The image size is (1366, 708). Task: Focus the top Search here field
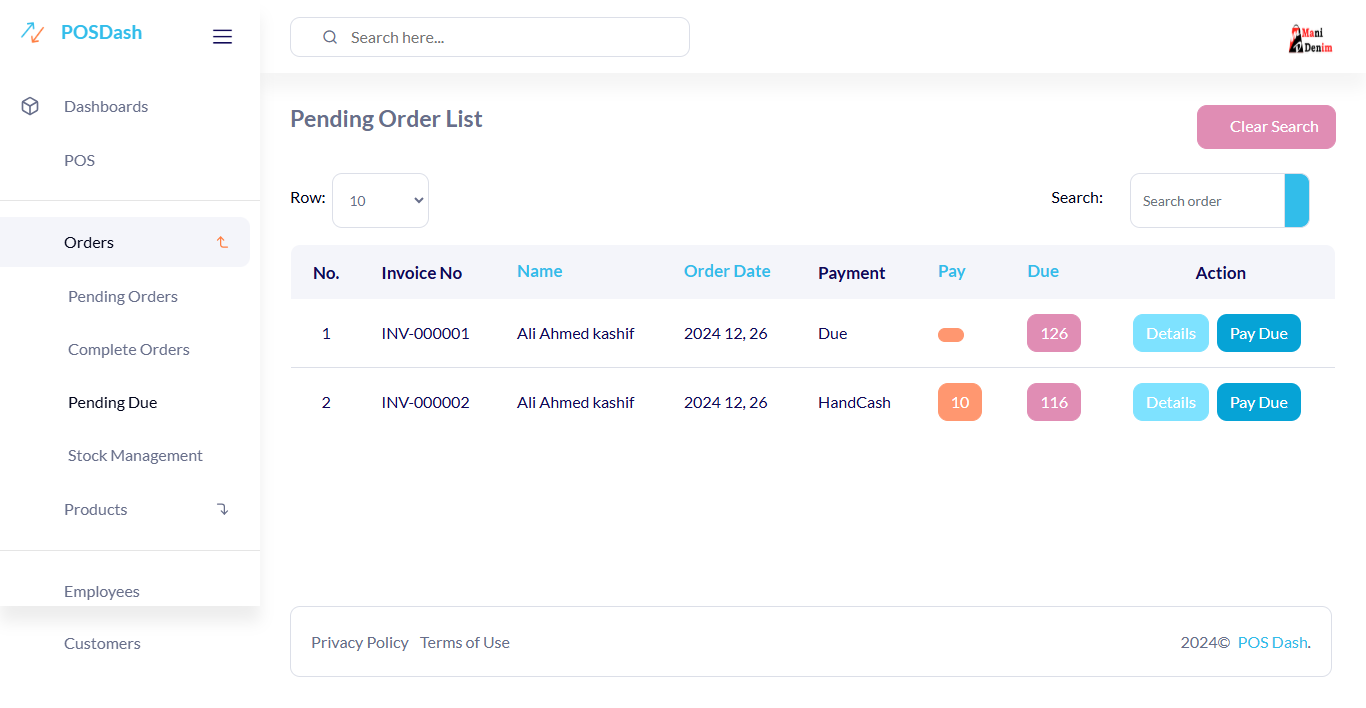(x=490, y=37)
